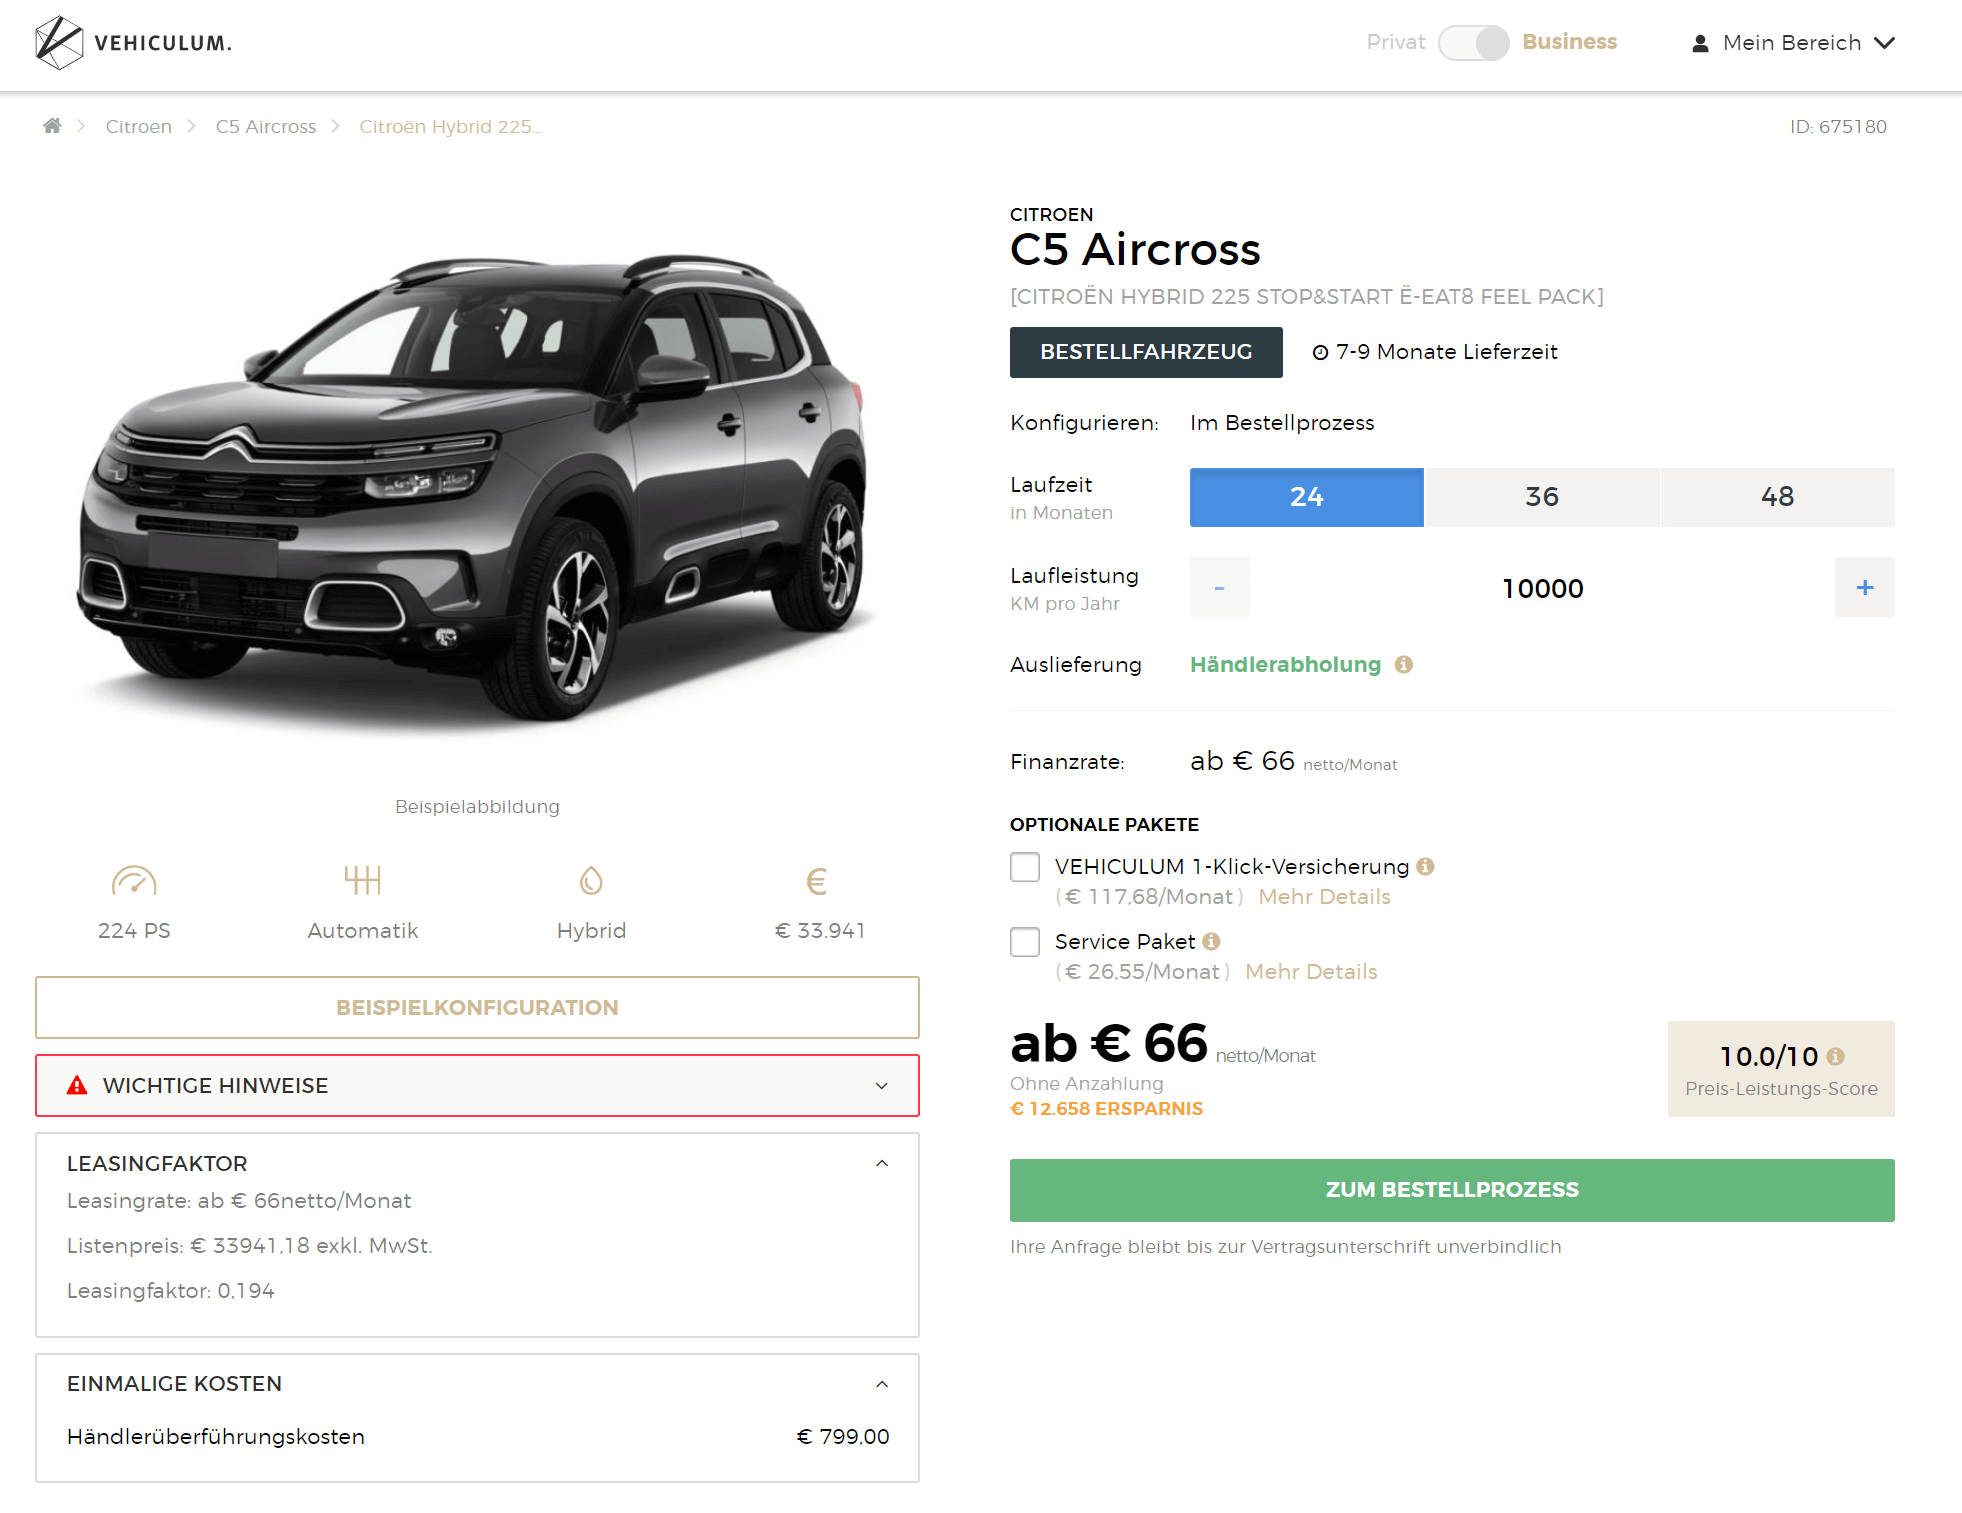Click the Zum Bestellprozess button
The width and height of the screenshot is (1962, 1513).
click(x=1452, y=1190)
